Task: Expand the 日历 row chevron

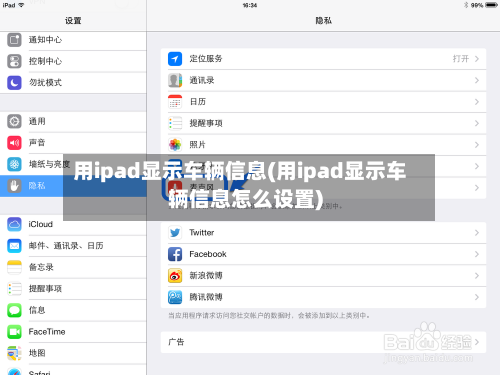Action: pos(477,102)
